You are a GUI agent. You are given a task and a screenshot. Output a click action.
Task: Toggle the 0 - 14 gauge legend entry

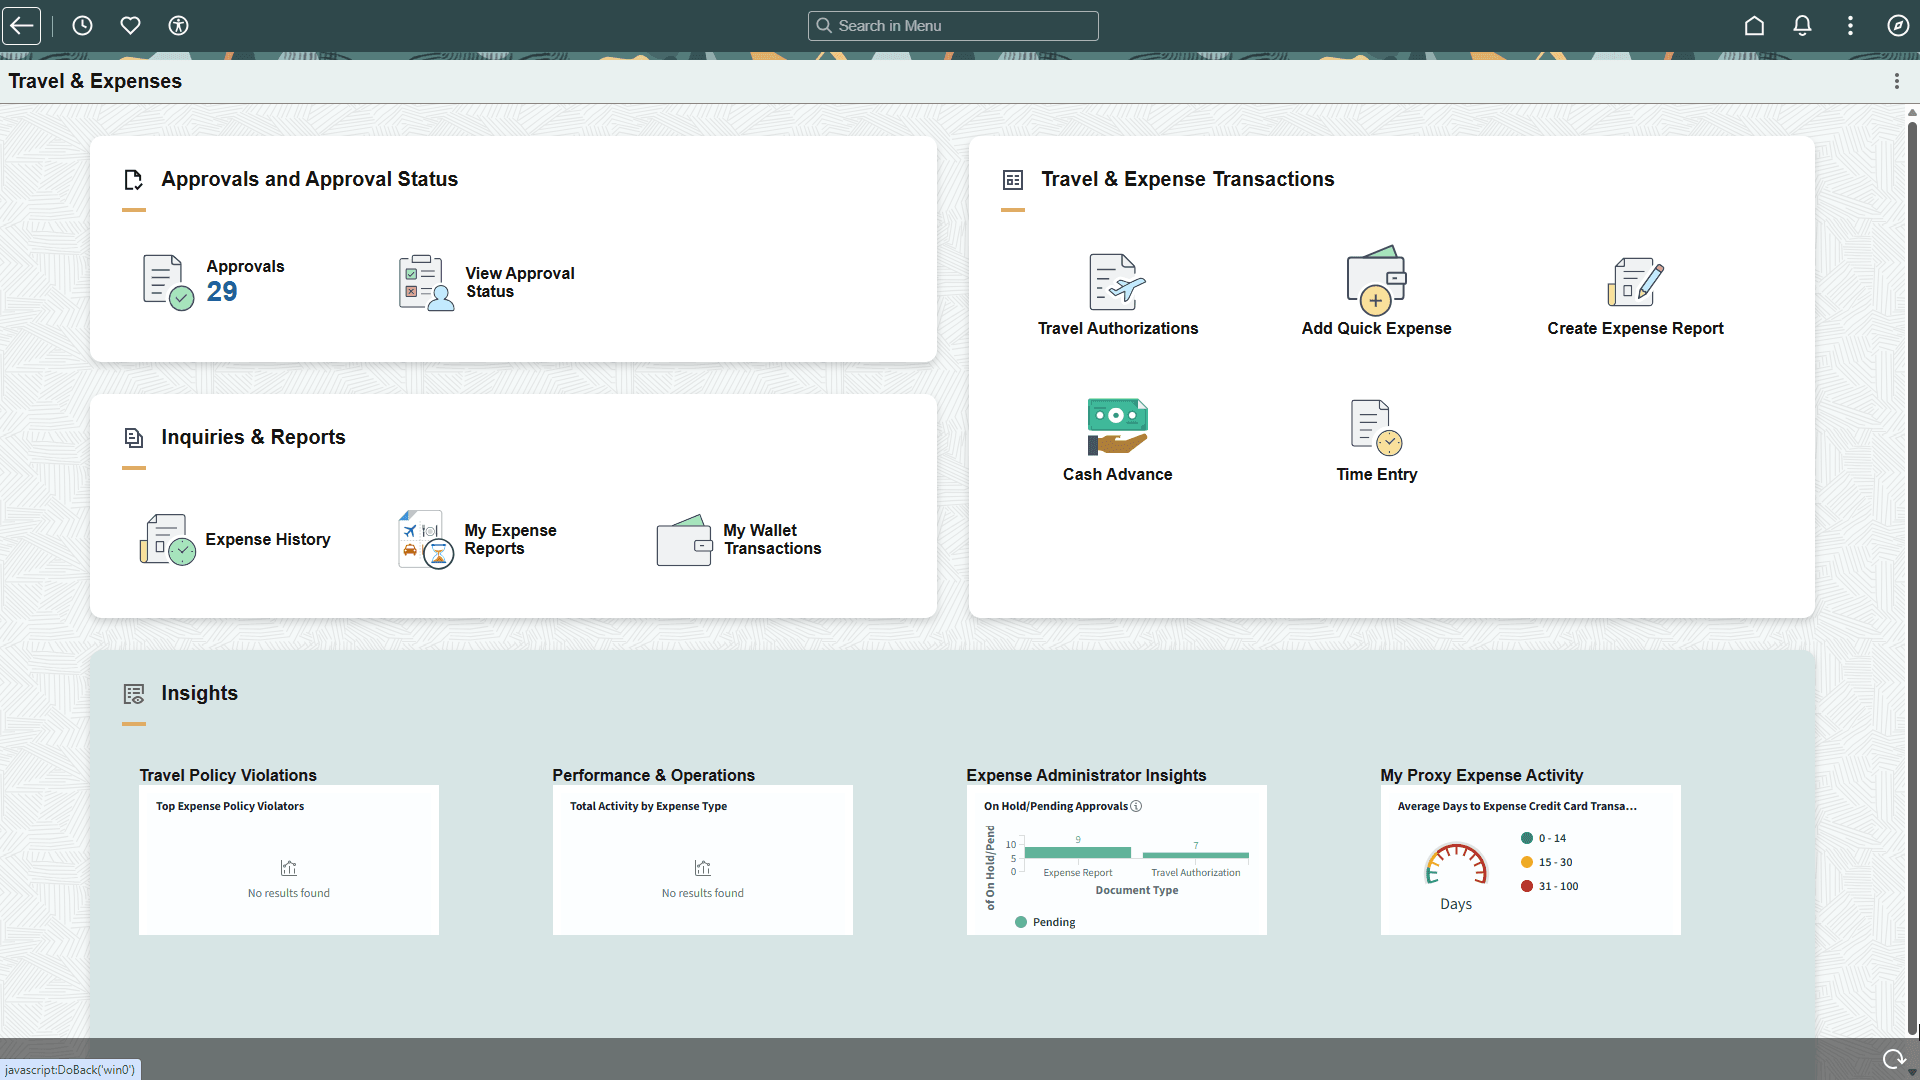click(x=1546, y=838)
